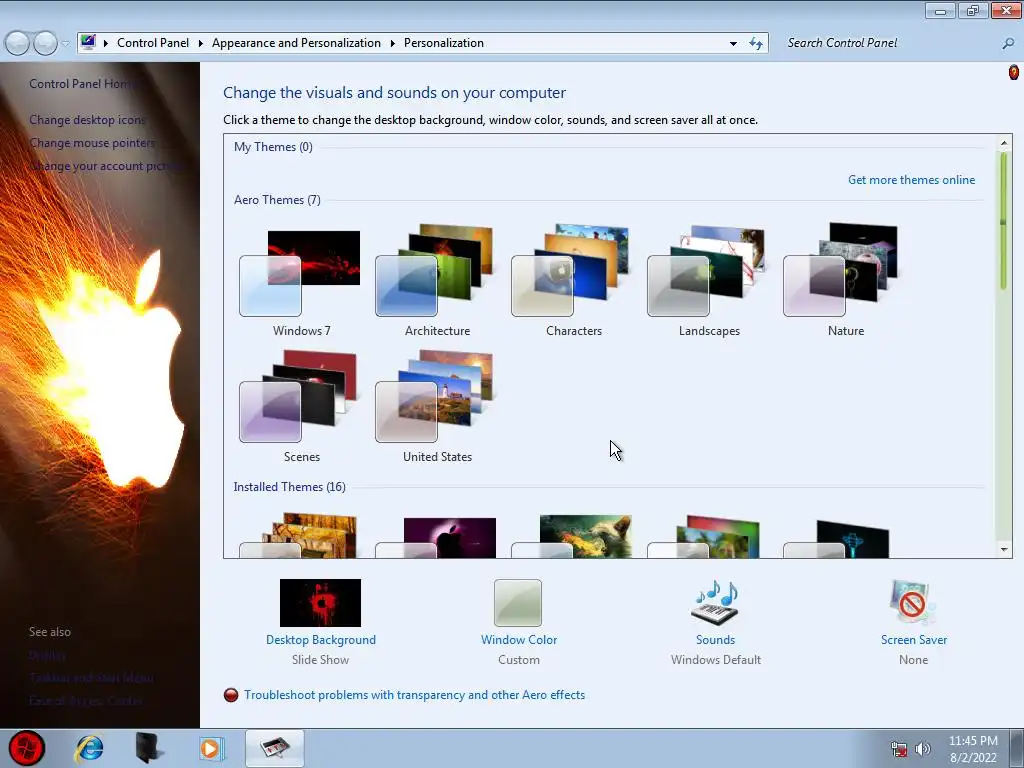Click the theme list scrollbar thumb
The image size is (1024, 768).
(1004, 221)
